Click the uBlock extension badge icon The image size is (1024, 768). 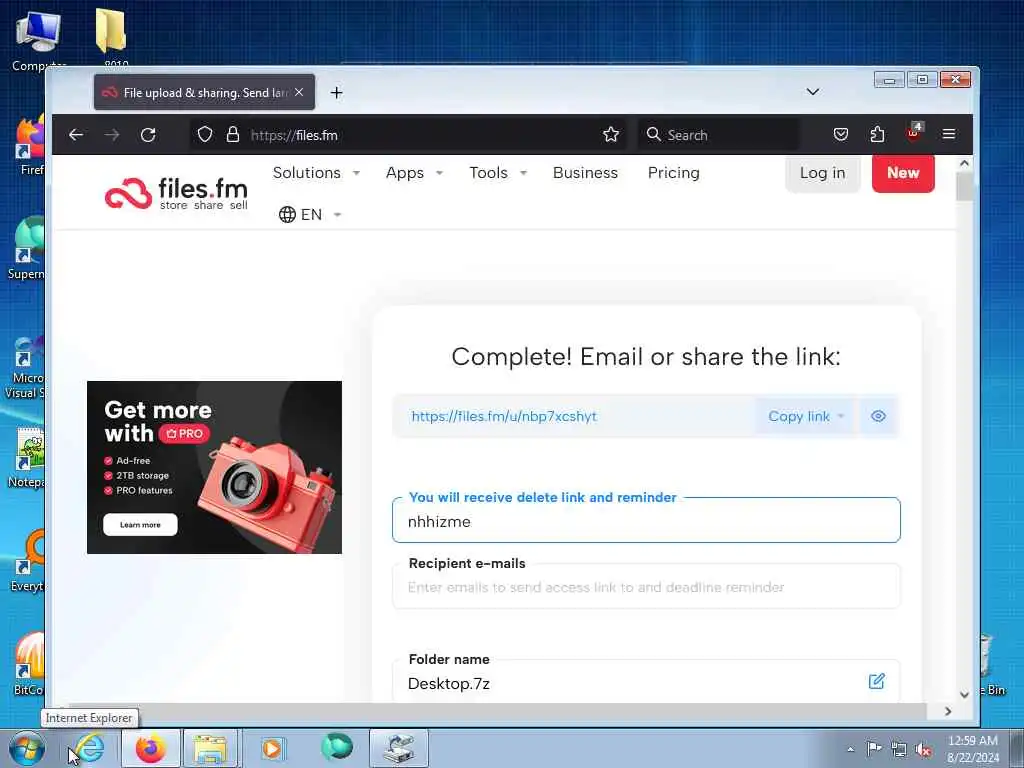pyautogui.click(x=914, y=133)
